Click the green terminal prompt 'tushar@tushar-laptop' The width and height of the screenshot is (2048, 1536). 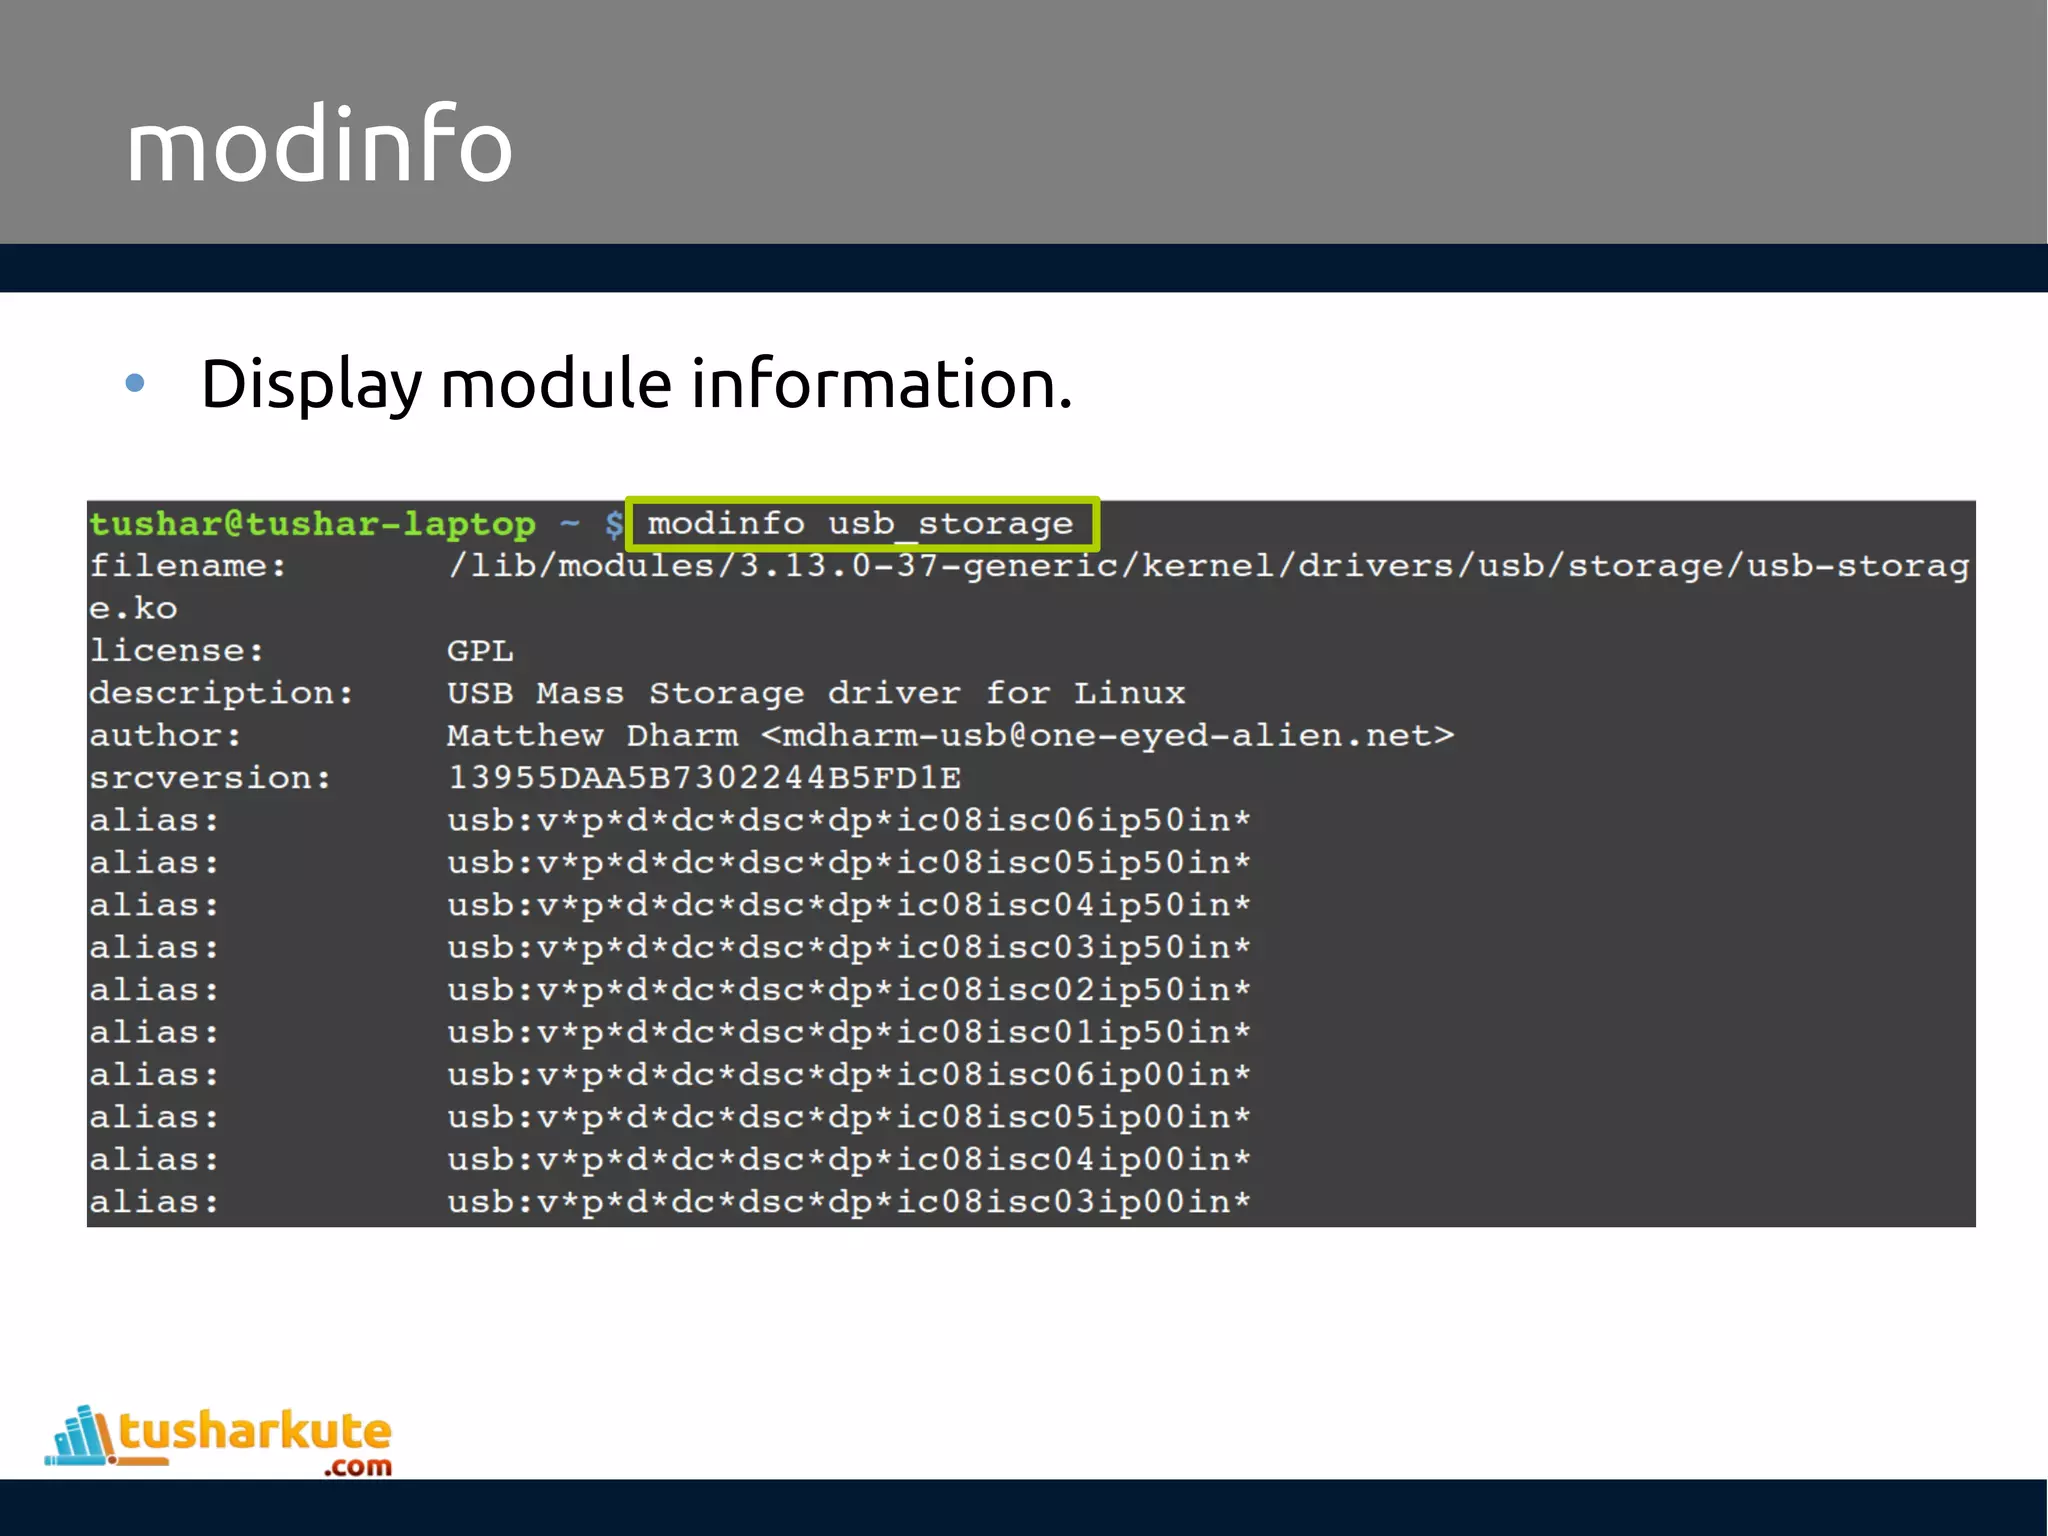312,524
